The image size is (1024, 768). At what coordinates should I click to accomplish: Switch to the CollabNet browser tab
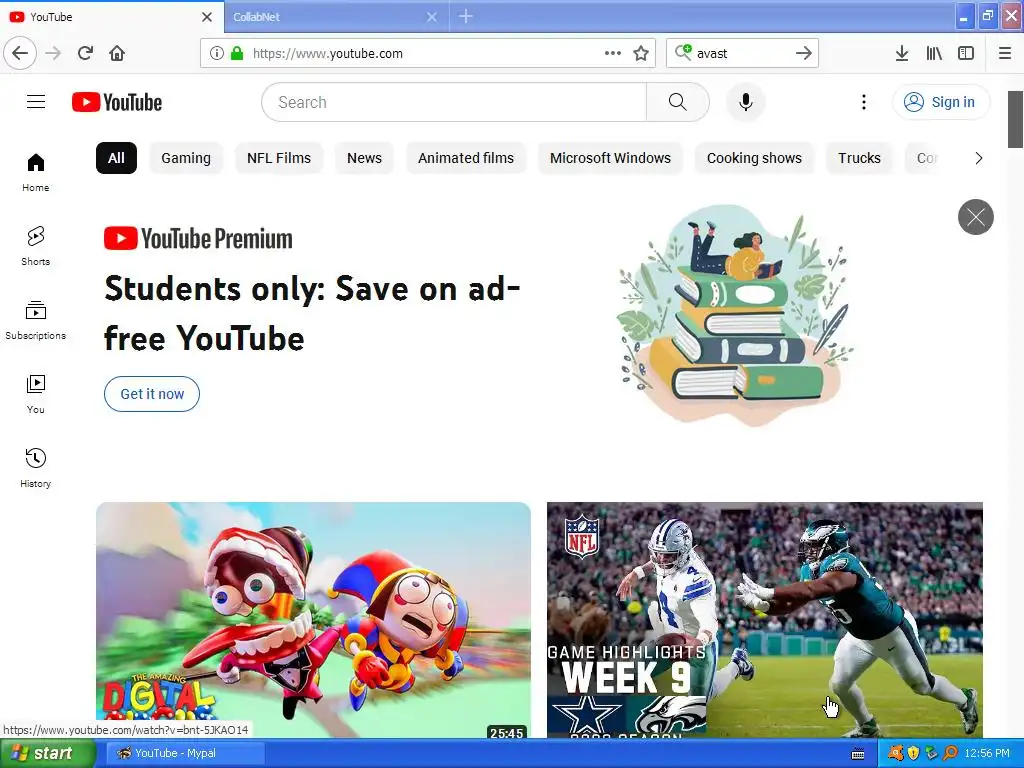[327, 17]
